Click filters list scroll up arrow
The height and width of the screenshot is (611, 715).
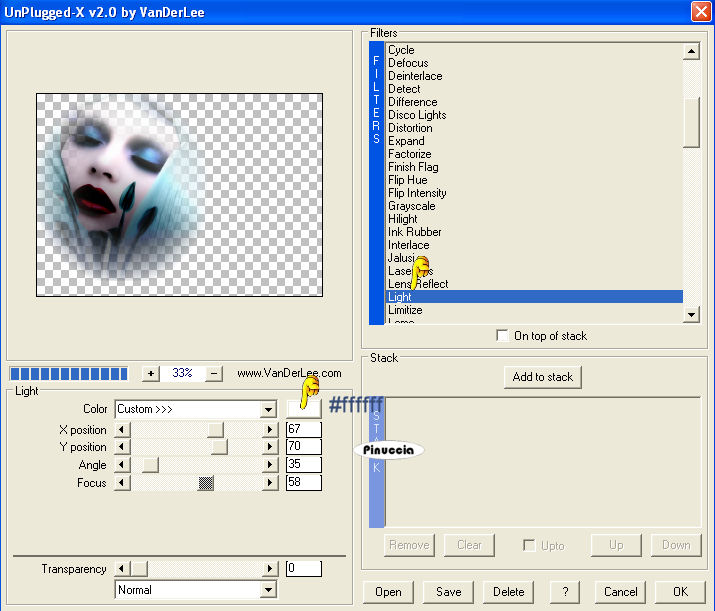(691, 52)
